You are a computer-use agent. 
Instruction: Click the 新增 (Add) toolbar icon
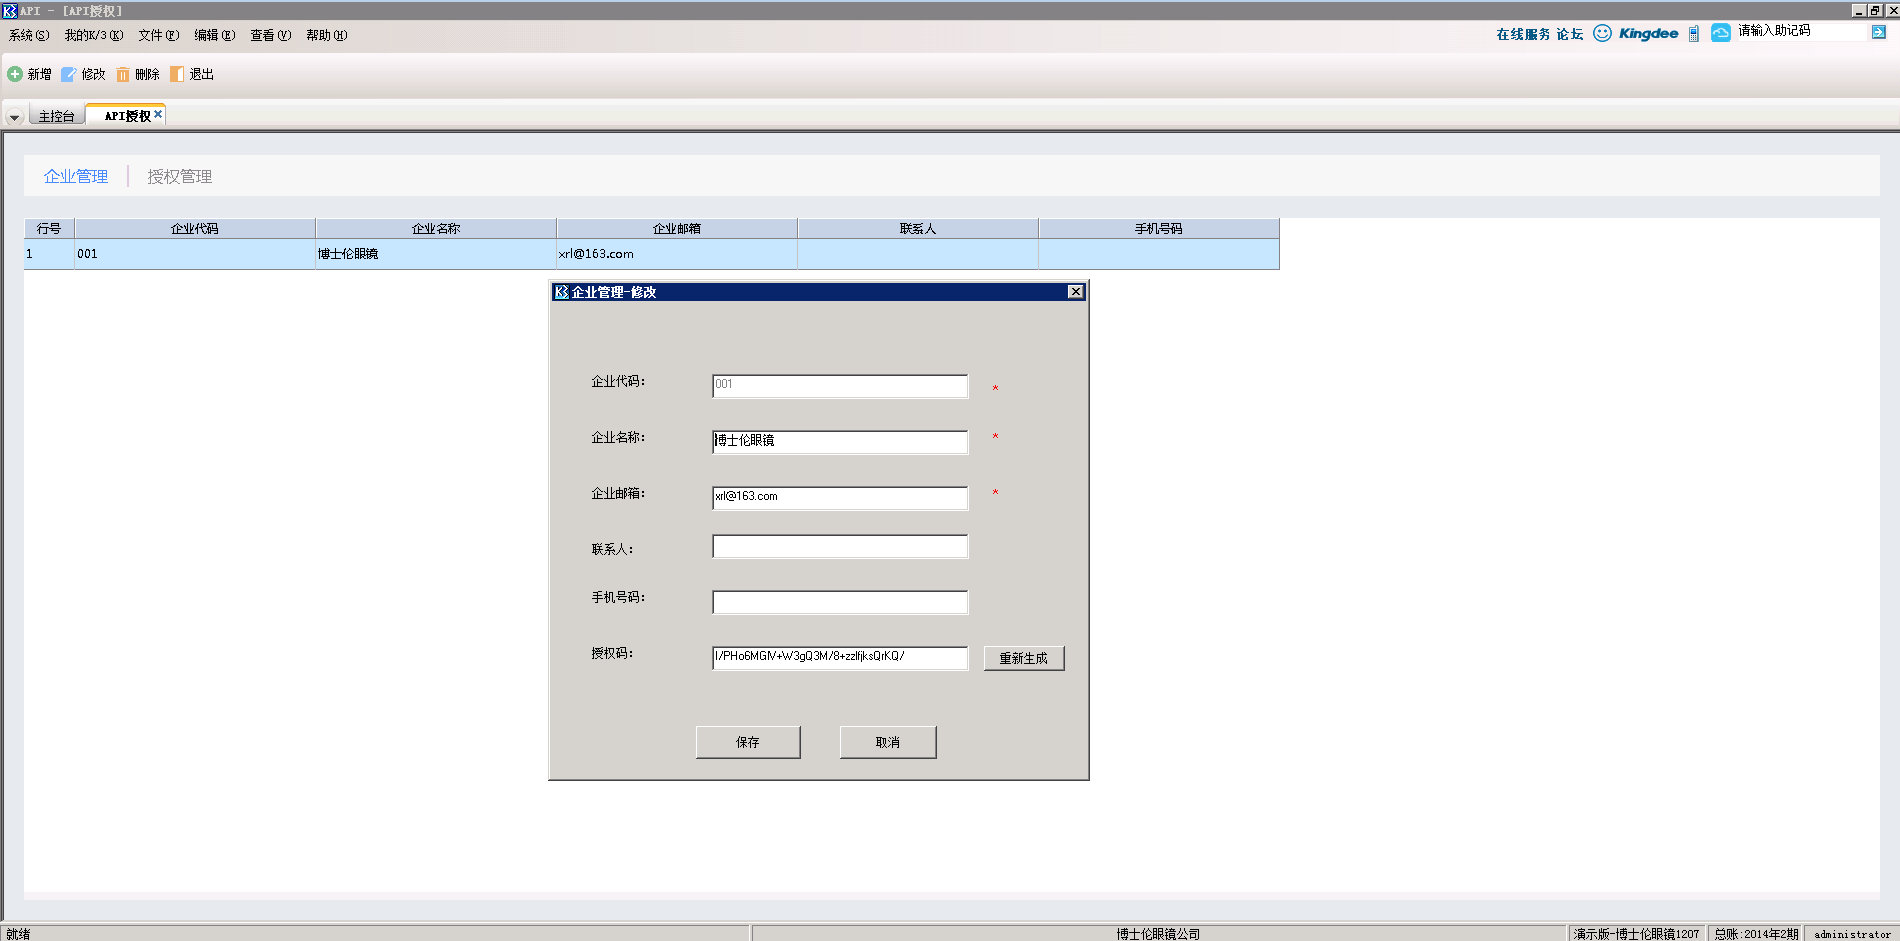tap(15, 74)
